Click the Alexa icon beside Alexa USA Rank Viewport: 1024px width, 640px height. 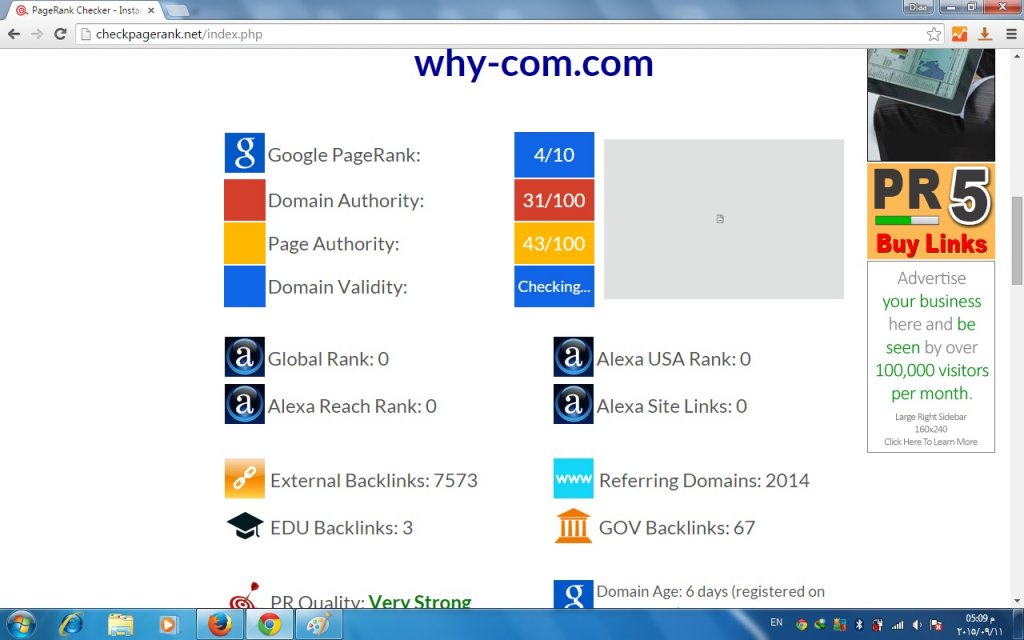(x=573, y=357)
